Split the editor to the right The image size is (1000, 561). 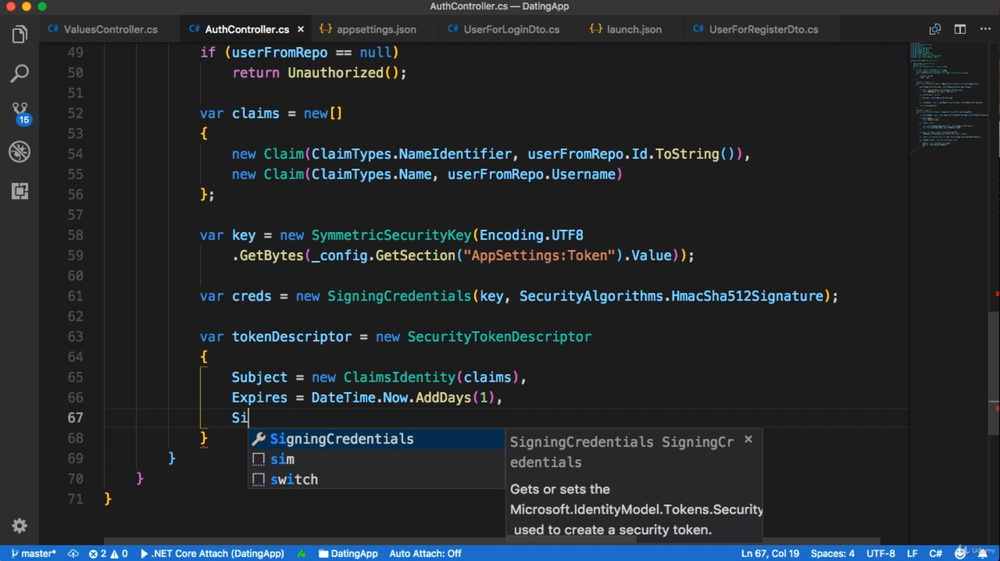pyautogui.click(x=960, y=29)
